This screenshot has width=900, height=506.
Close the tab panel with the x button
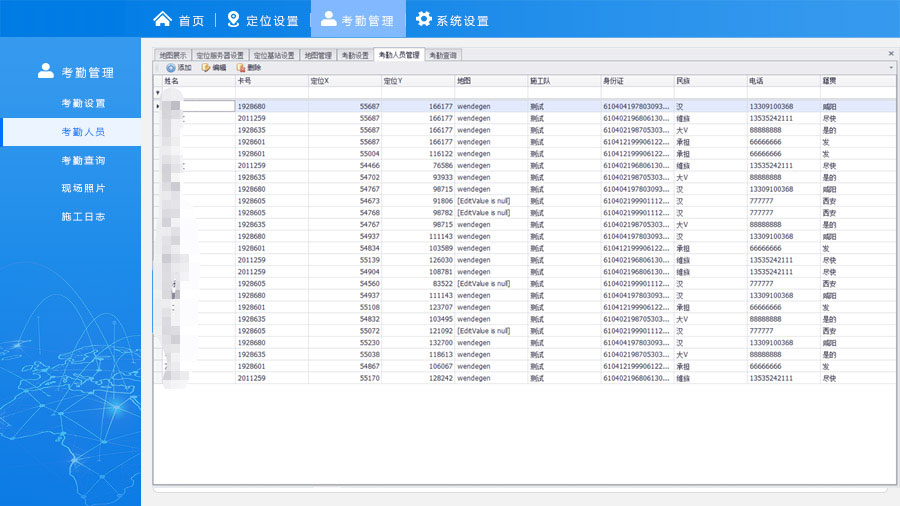[x=891, y=54]
